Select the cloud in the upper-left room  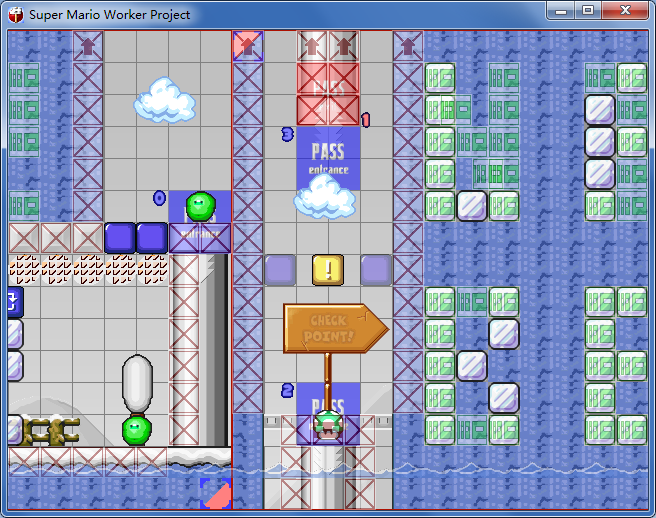coord(164,100)
